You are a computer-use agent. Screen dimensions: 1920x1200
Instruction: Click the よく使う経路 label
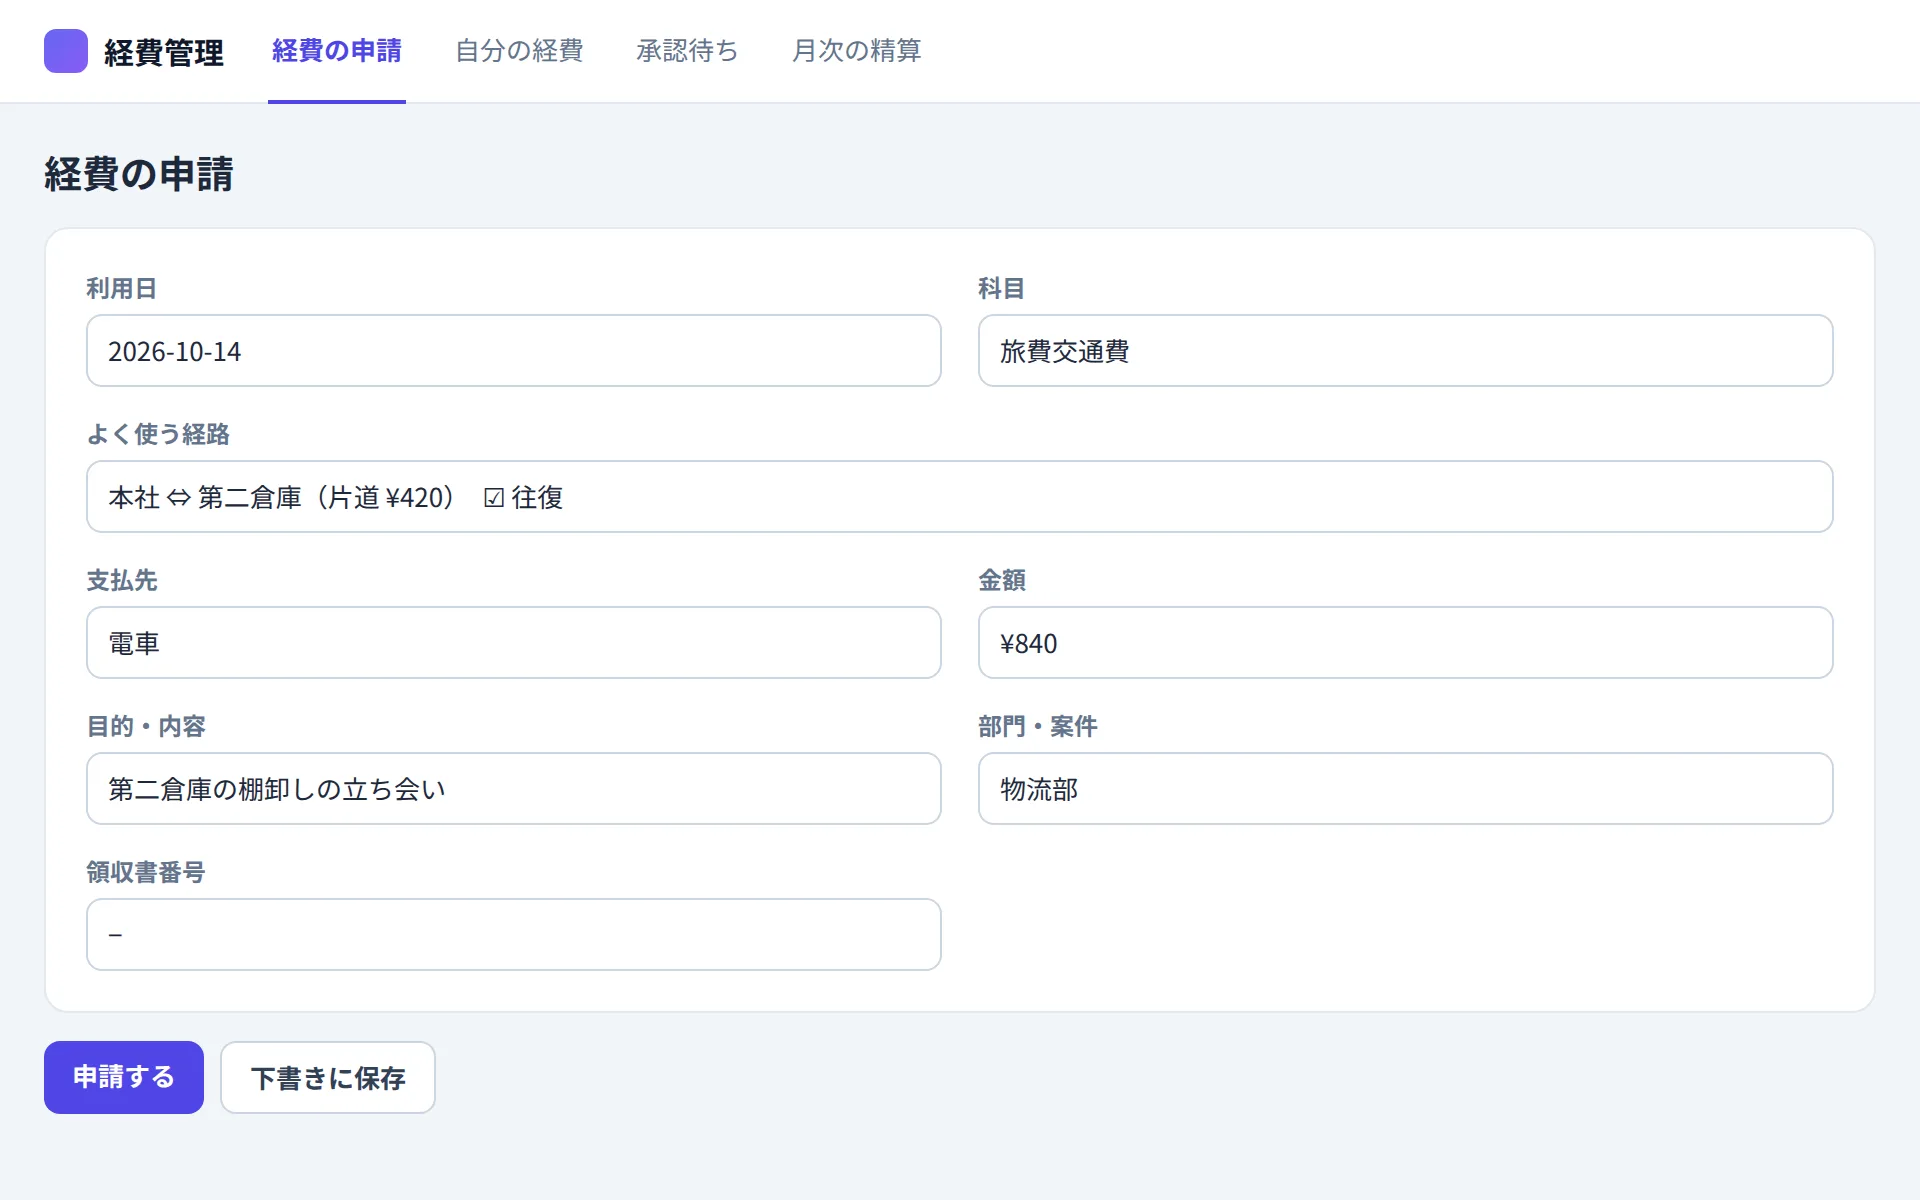(x=158, y=434)
